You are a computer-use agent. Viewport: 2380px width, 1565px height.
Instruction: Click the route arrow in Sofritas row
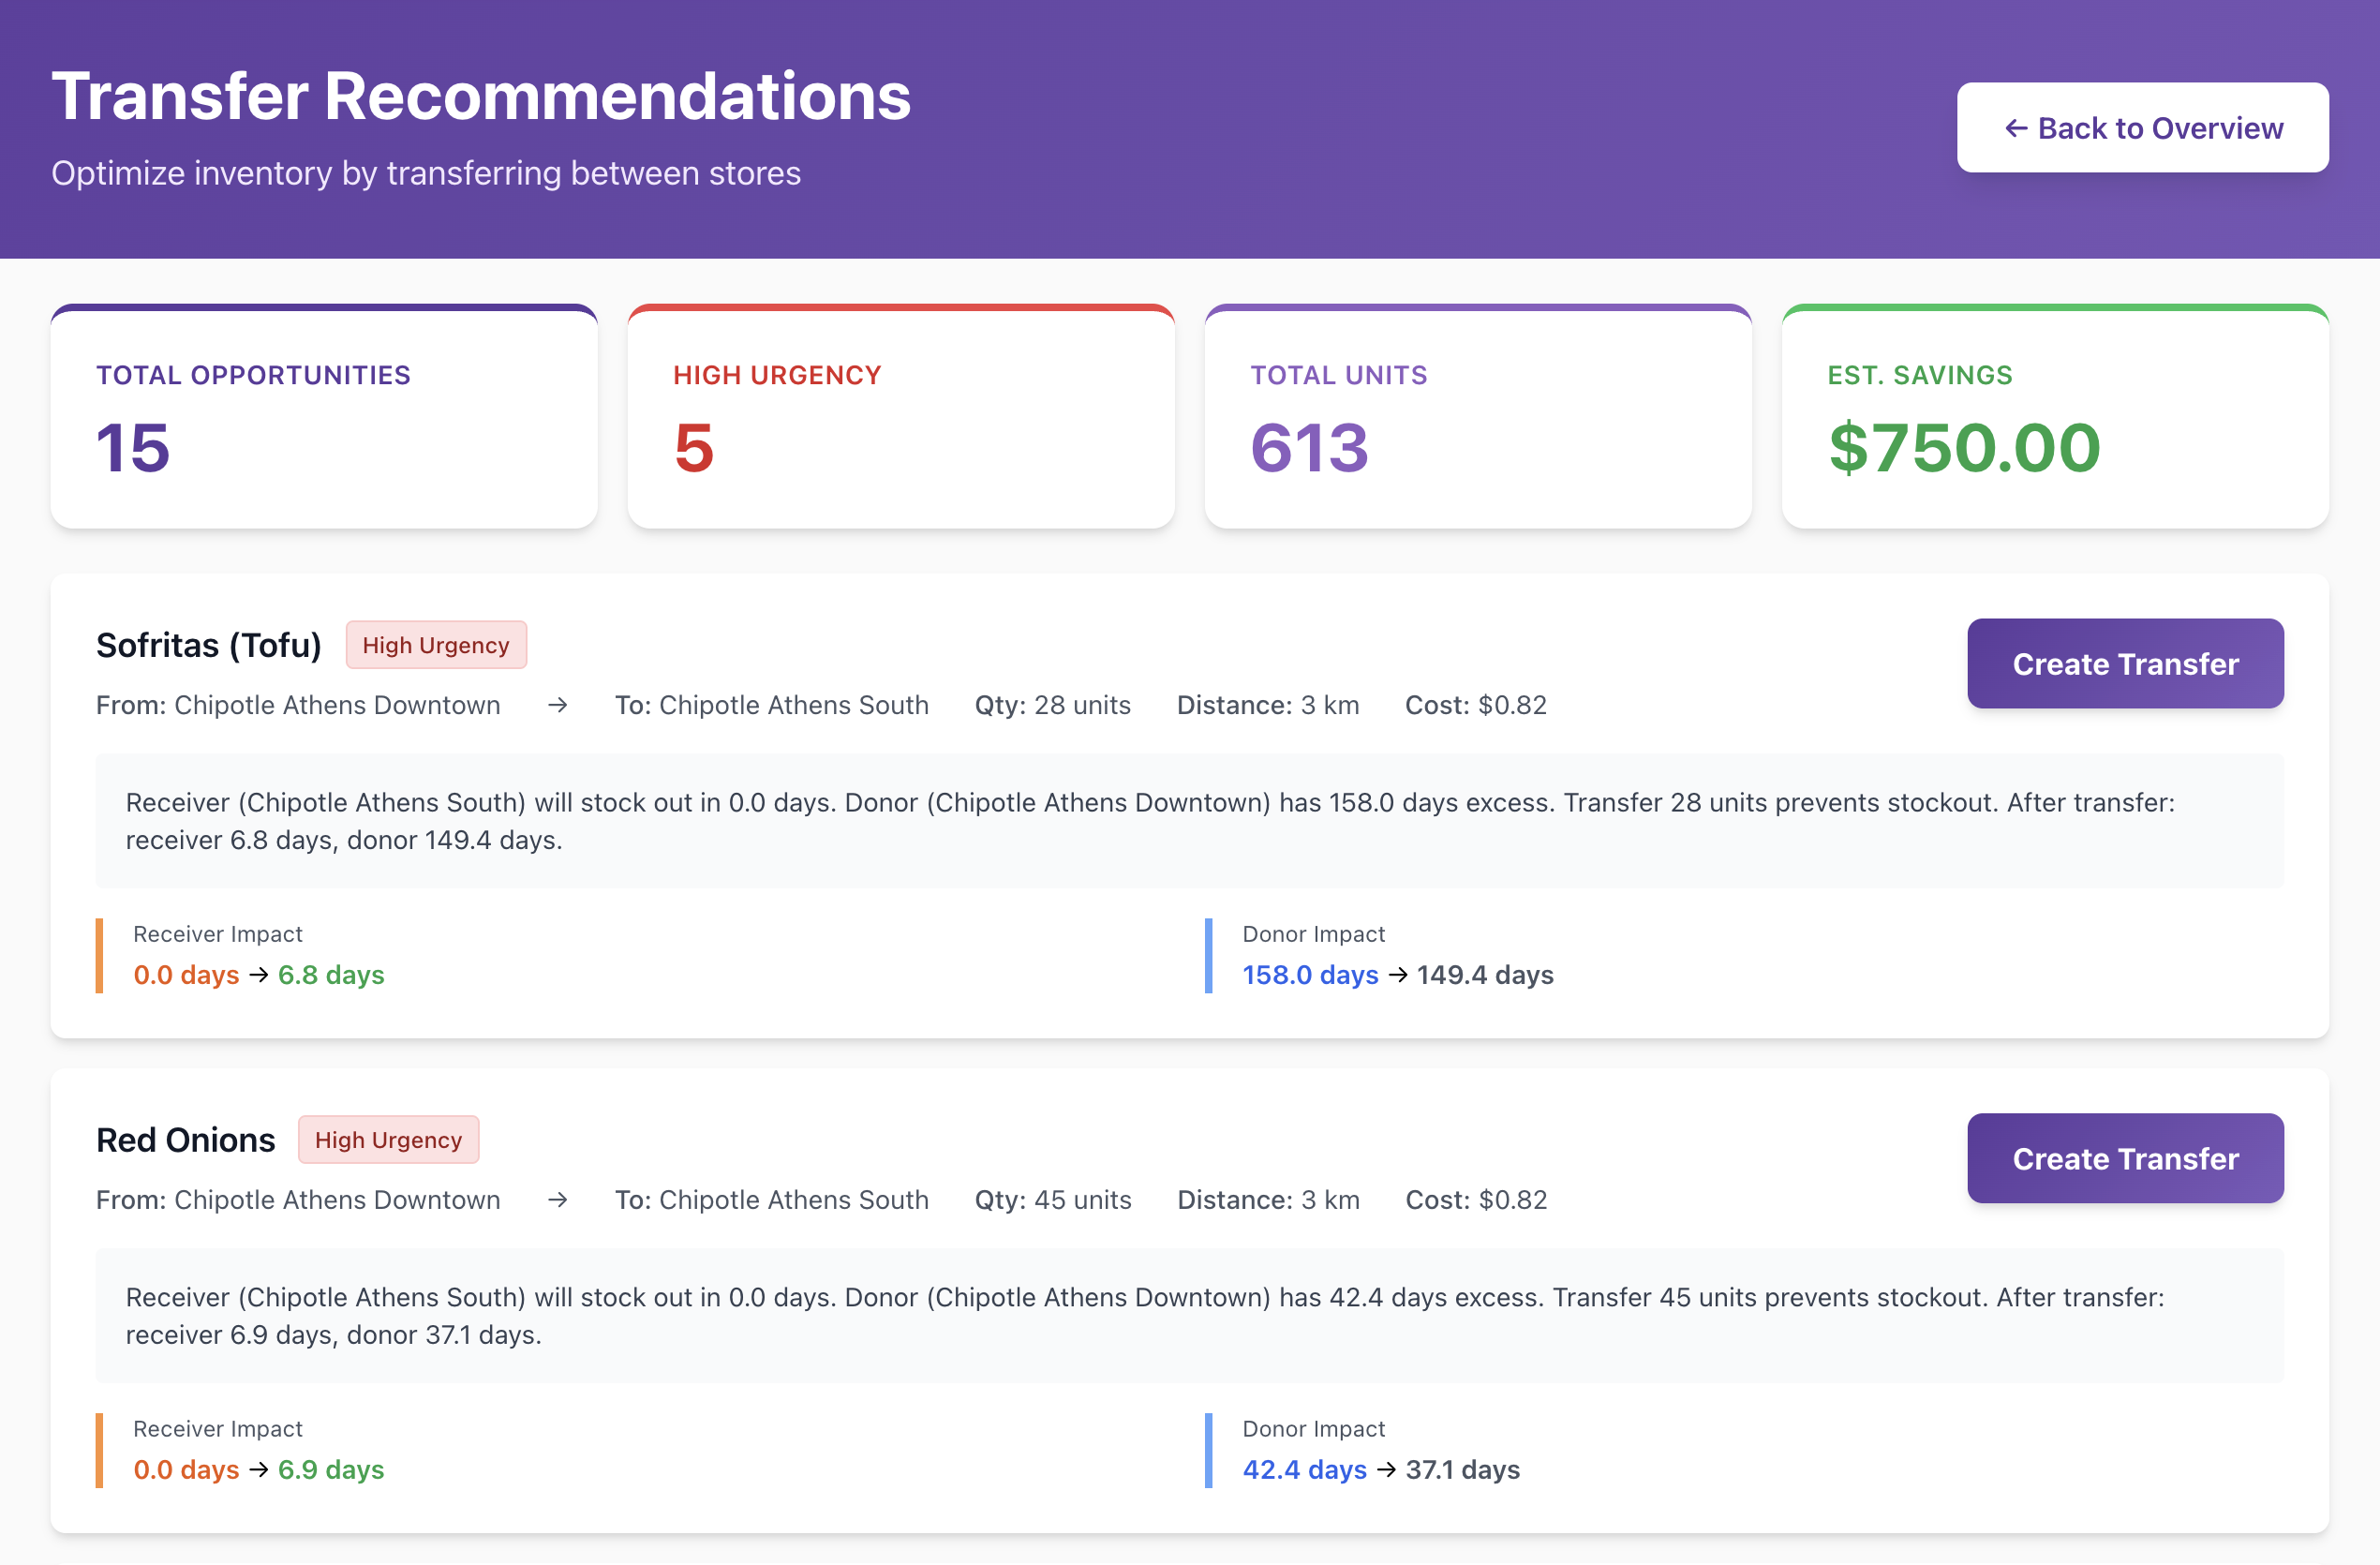558,705
